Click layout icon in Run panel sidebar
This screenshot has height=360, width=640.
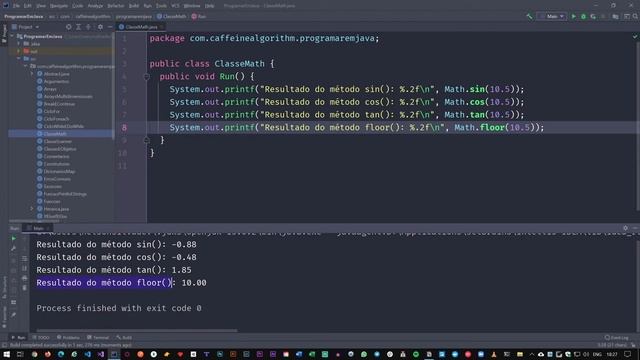click(13, 302)
